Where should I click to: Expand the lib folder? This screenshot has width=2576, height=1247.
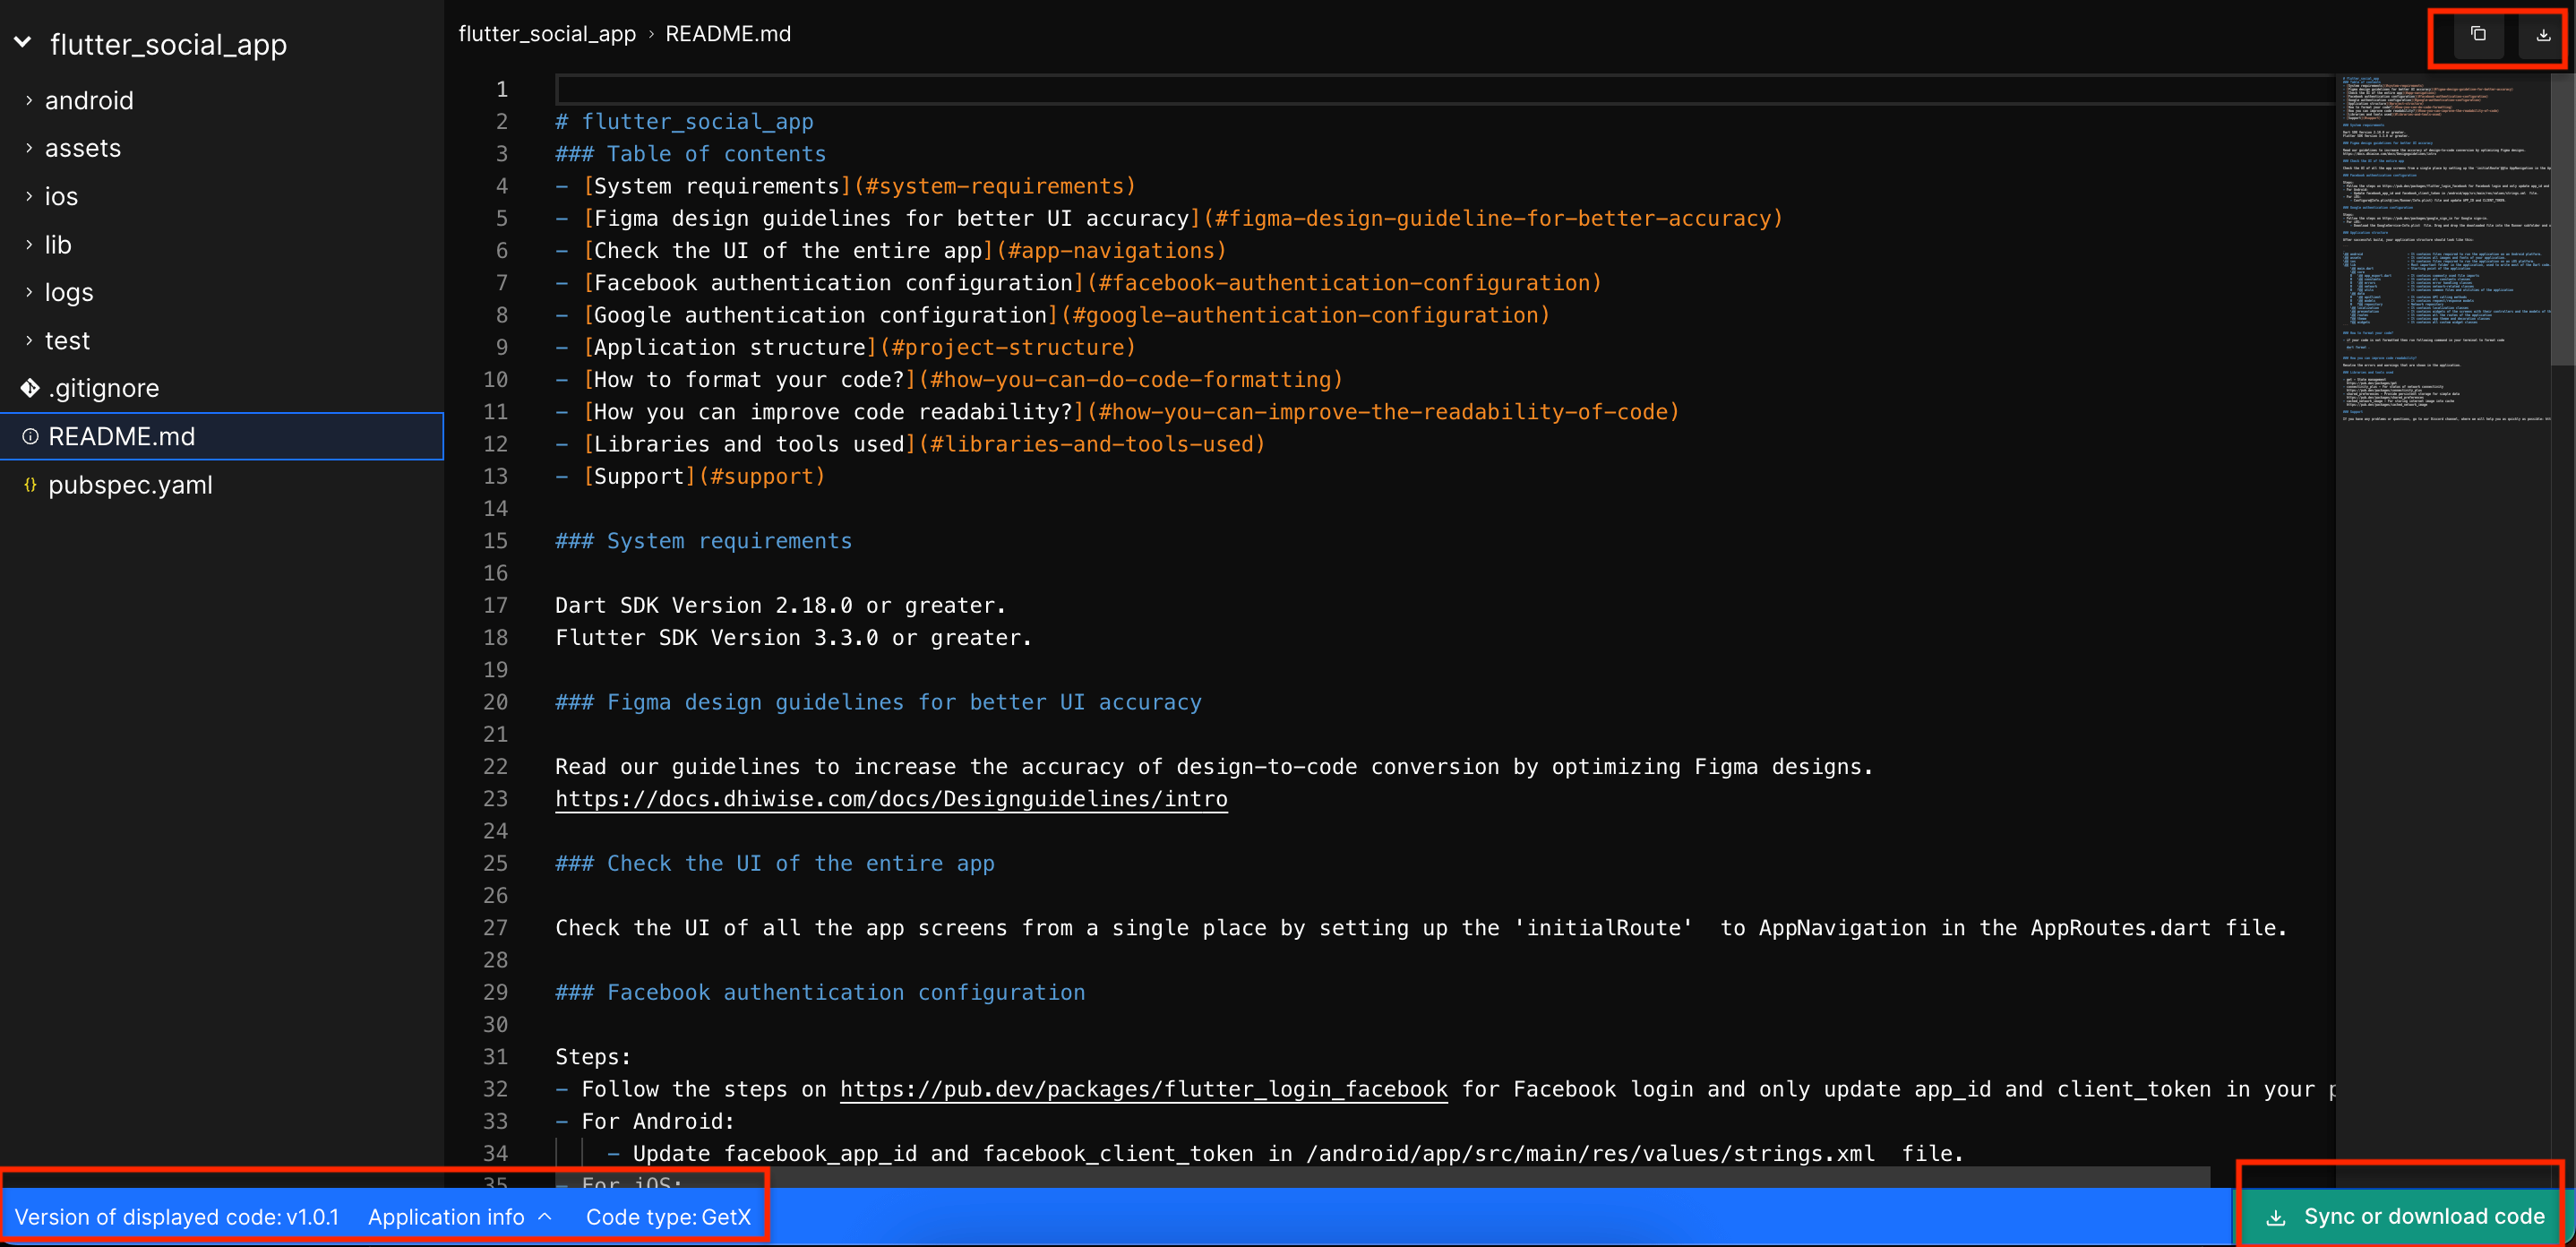[29, 244]
